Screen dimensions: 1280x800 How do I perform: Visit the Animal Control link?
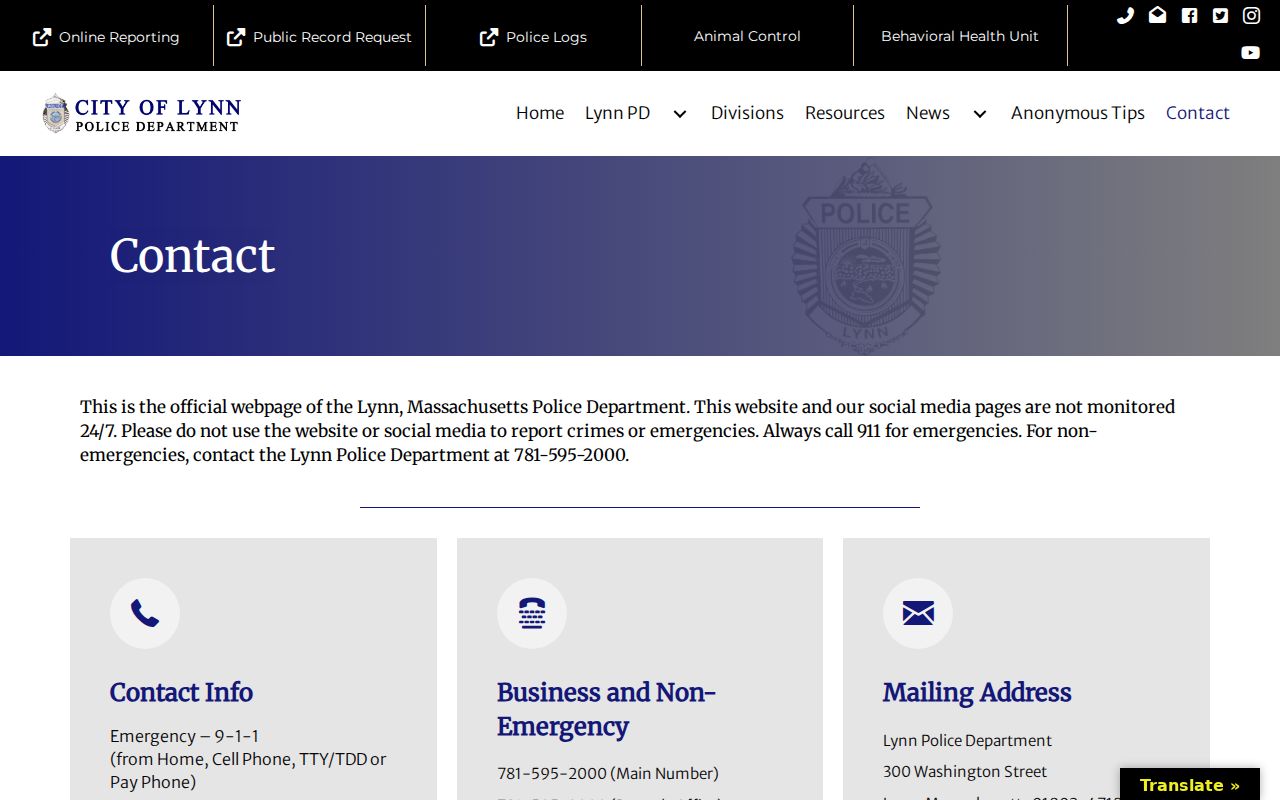point(747,36)
